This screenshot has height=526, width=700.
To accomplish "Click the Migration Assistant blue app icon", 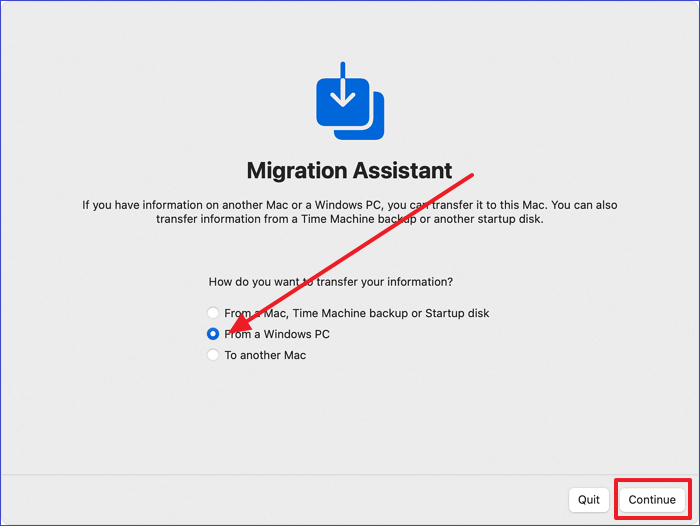I will pyautogui.click(x=343, y=102).
